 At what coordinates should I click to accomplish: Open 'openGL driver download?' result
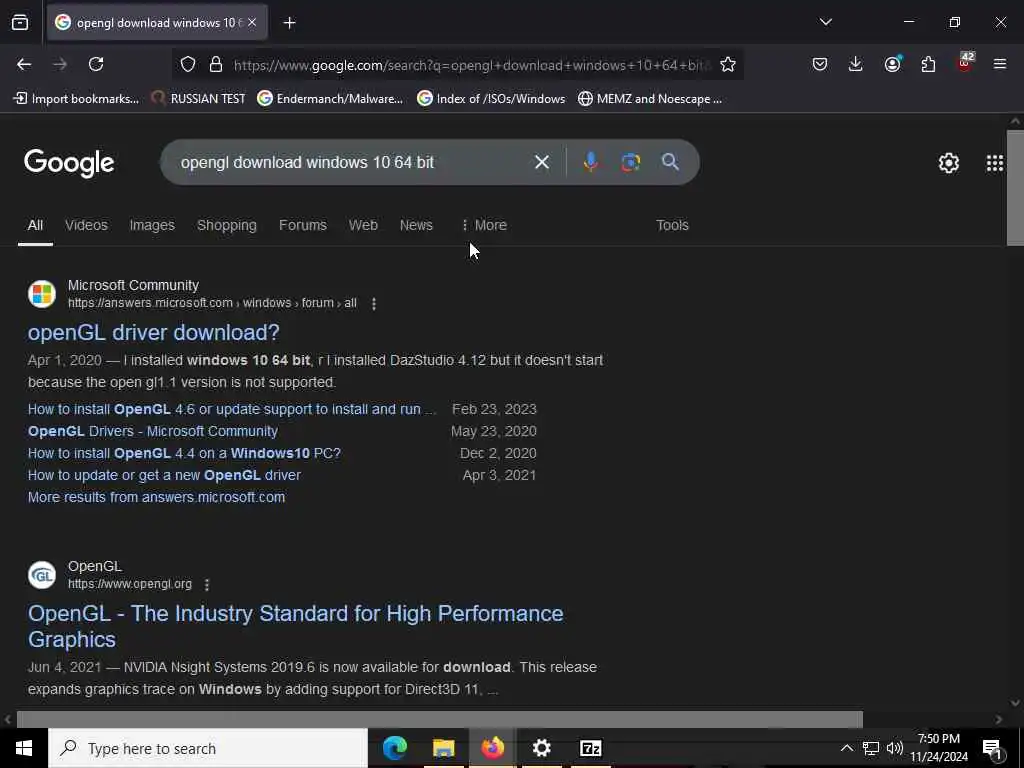point(153,332)
